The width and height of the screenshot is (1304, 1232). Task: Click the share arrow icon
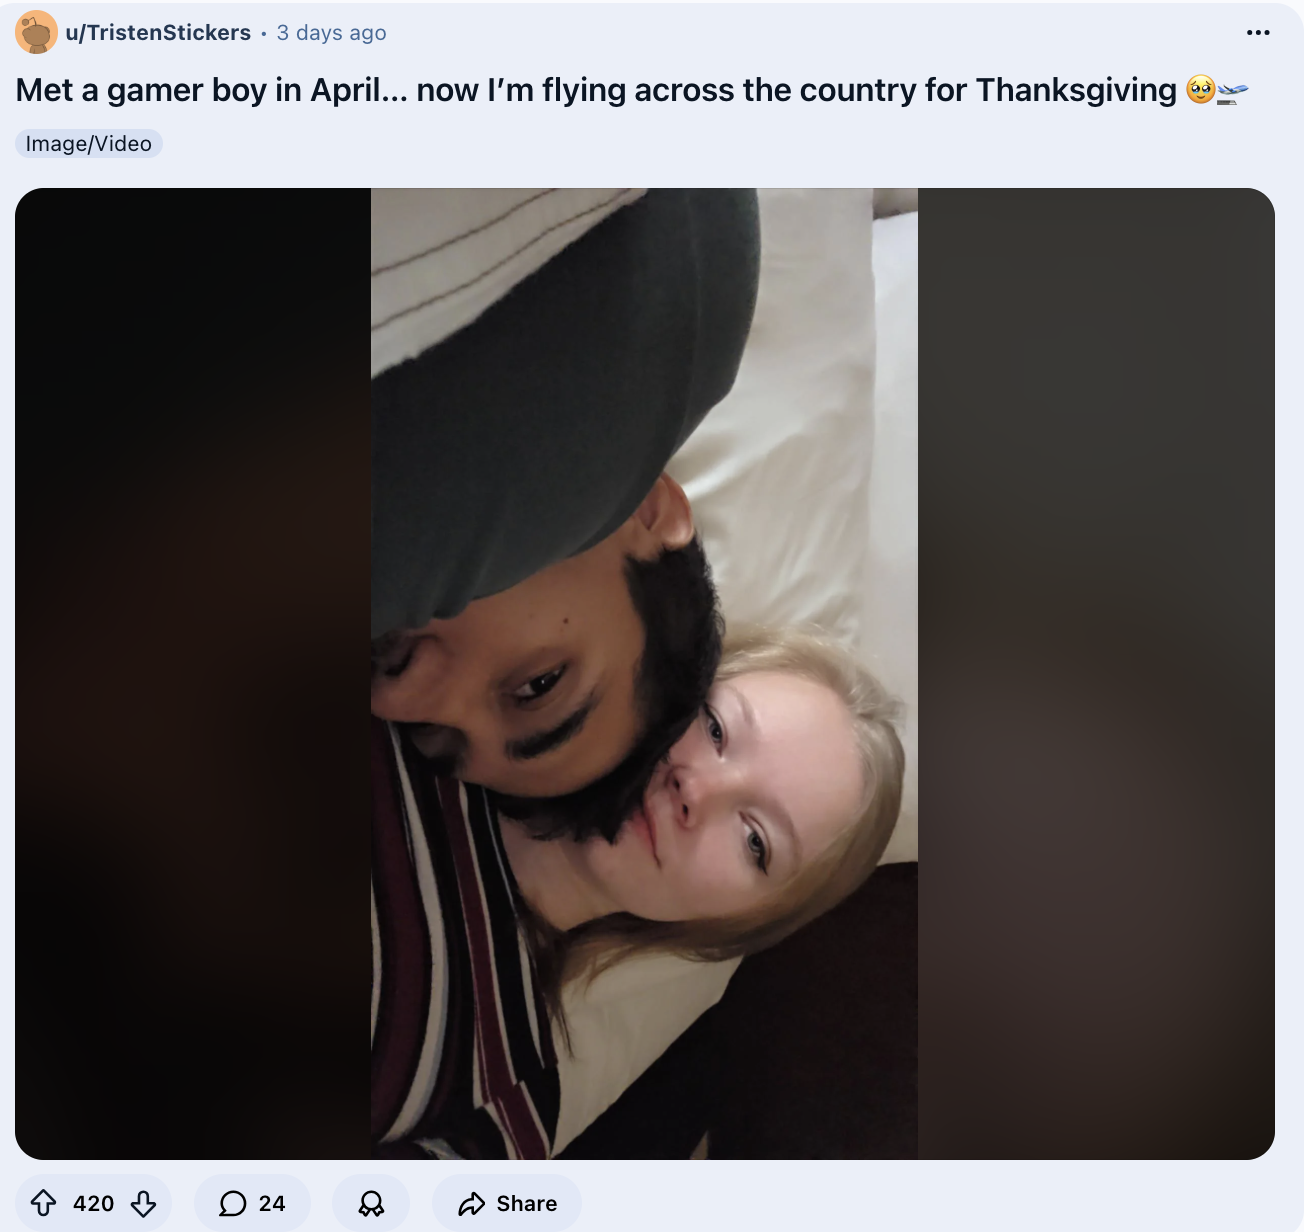coord(471,1204)
